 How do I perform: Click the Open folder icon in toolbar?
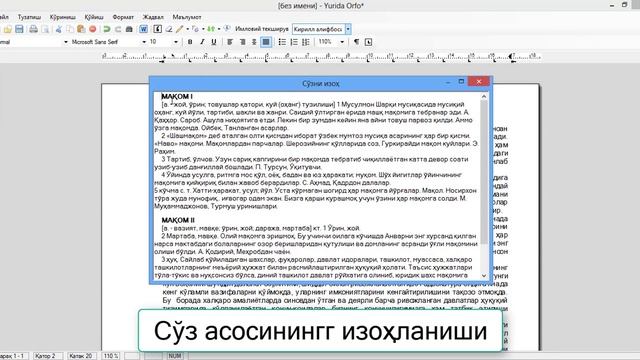7,29
